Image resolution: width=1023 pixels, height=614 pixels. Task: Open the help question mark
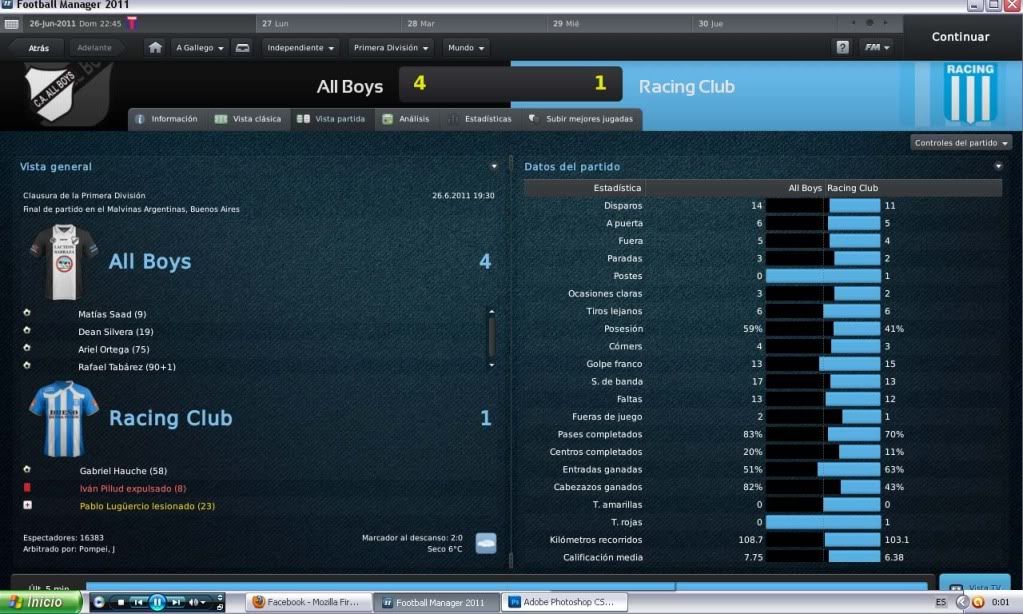842,47
